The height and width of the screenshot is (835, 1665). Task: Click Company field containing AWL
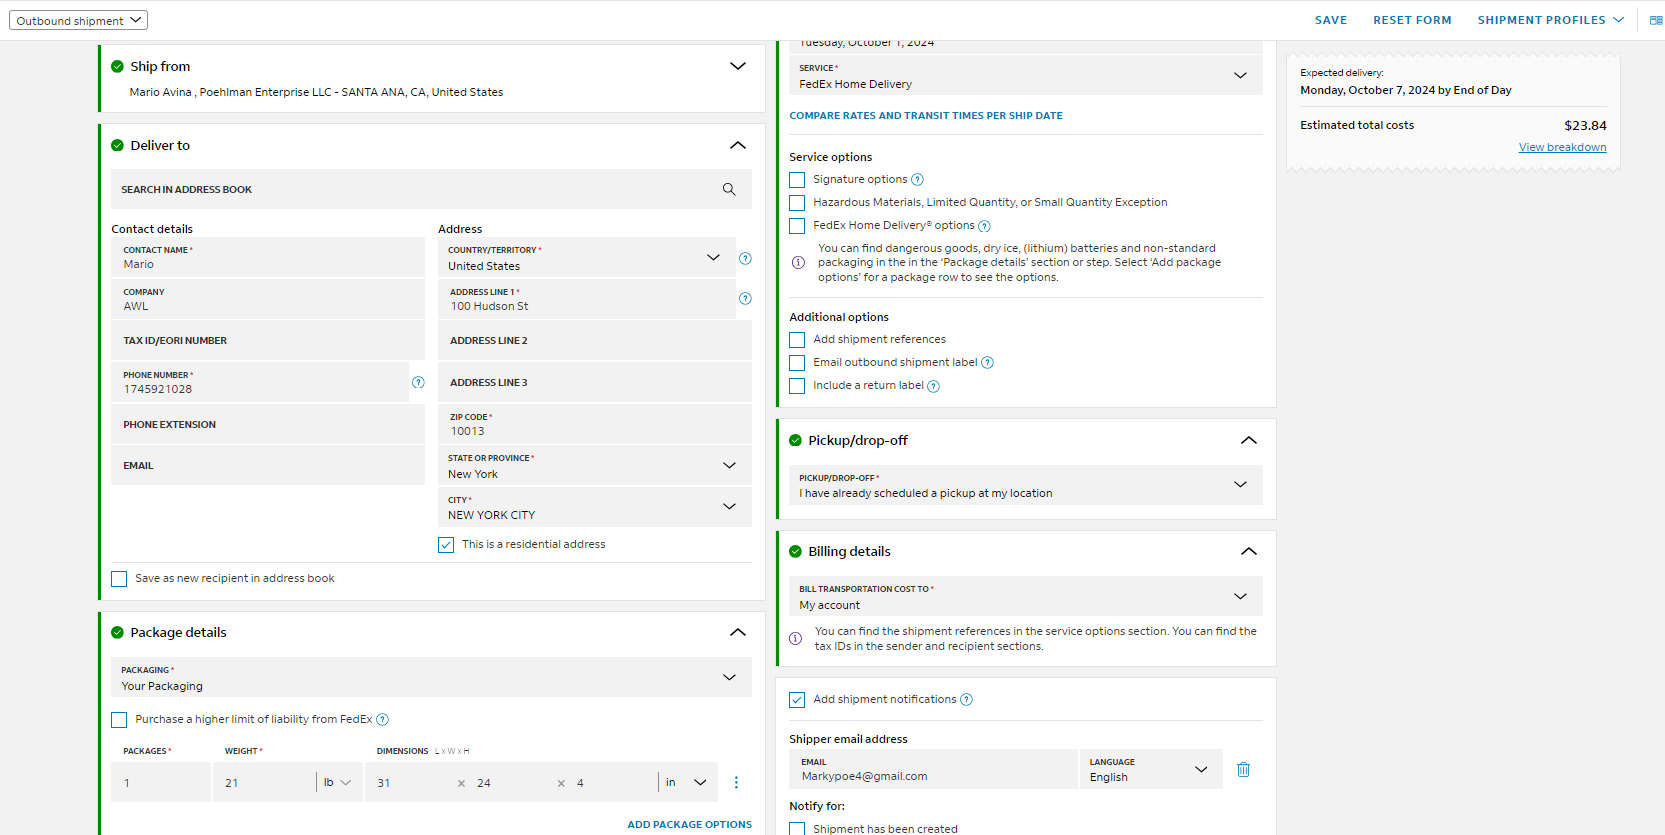click(x=268, y=299)
